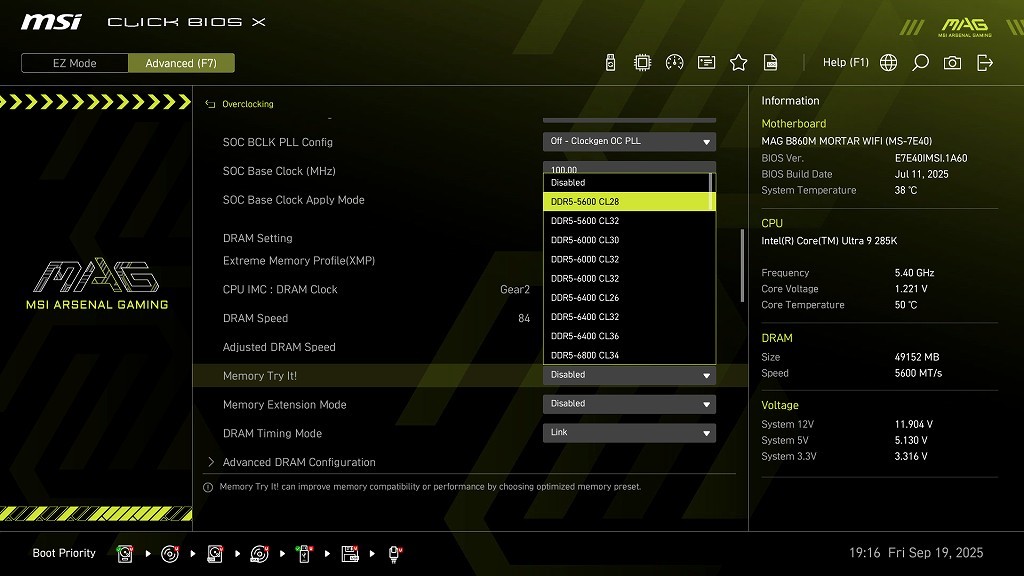The image size is (1024, 576).
Task: Open the hardware monitor gauge icon
Action: pyautogui.click(x=674, y=63)
